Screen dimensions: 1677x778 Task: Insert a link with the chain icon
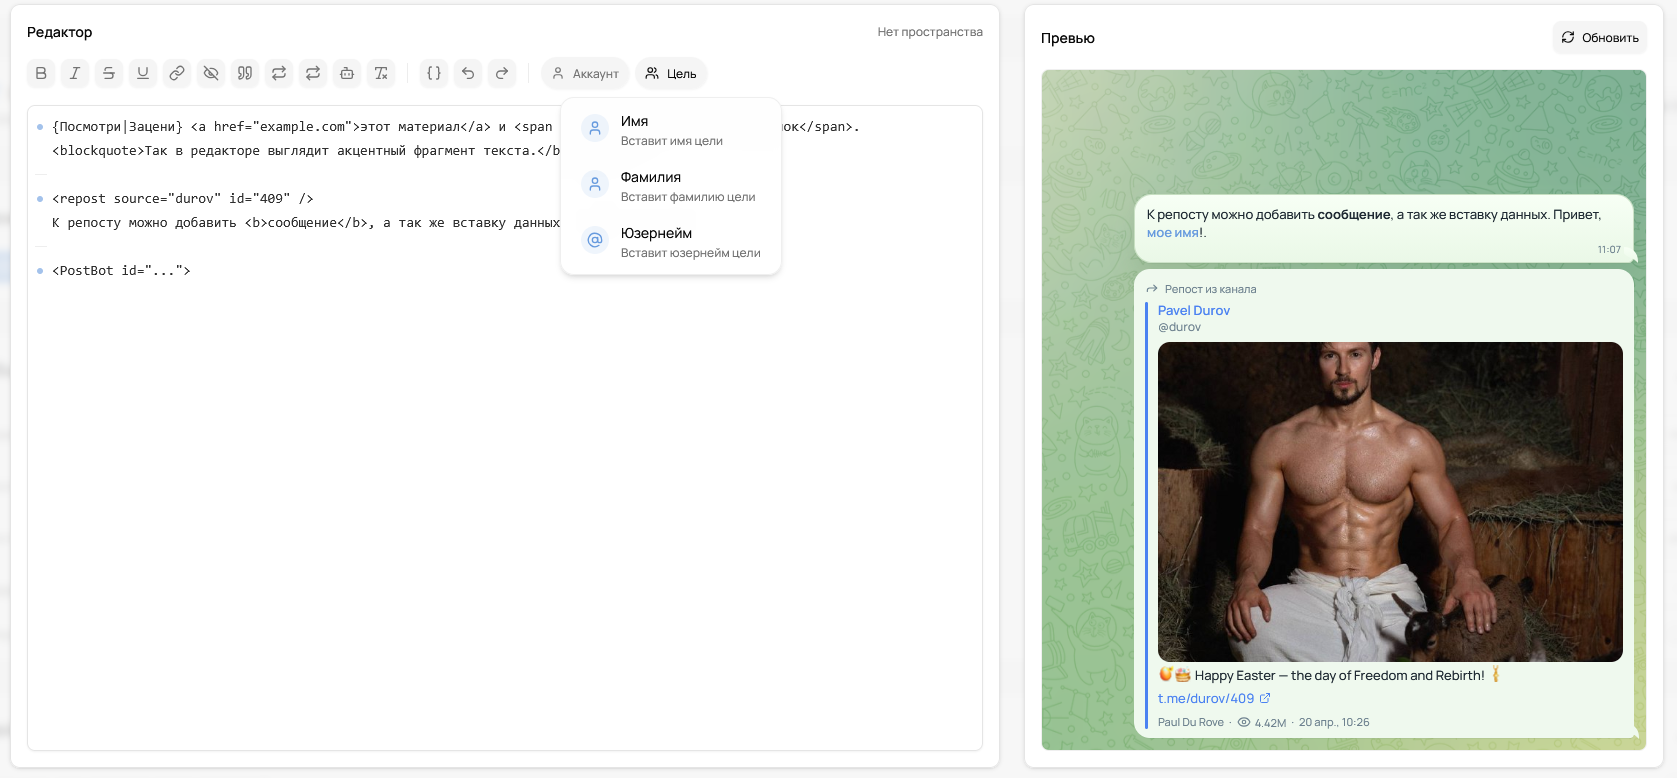[177, 73]
